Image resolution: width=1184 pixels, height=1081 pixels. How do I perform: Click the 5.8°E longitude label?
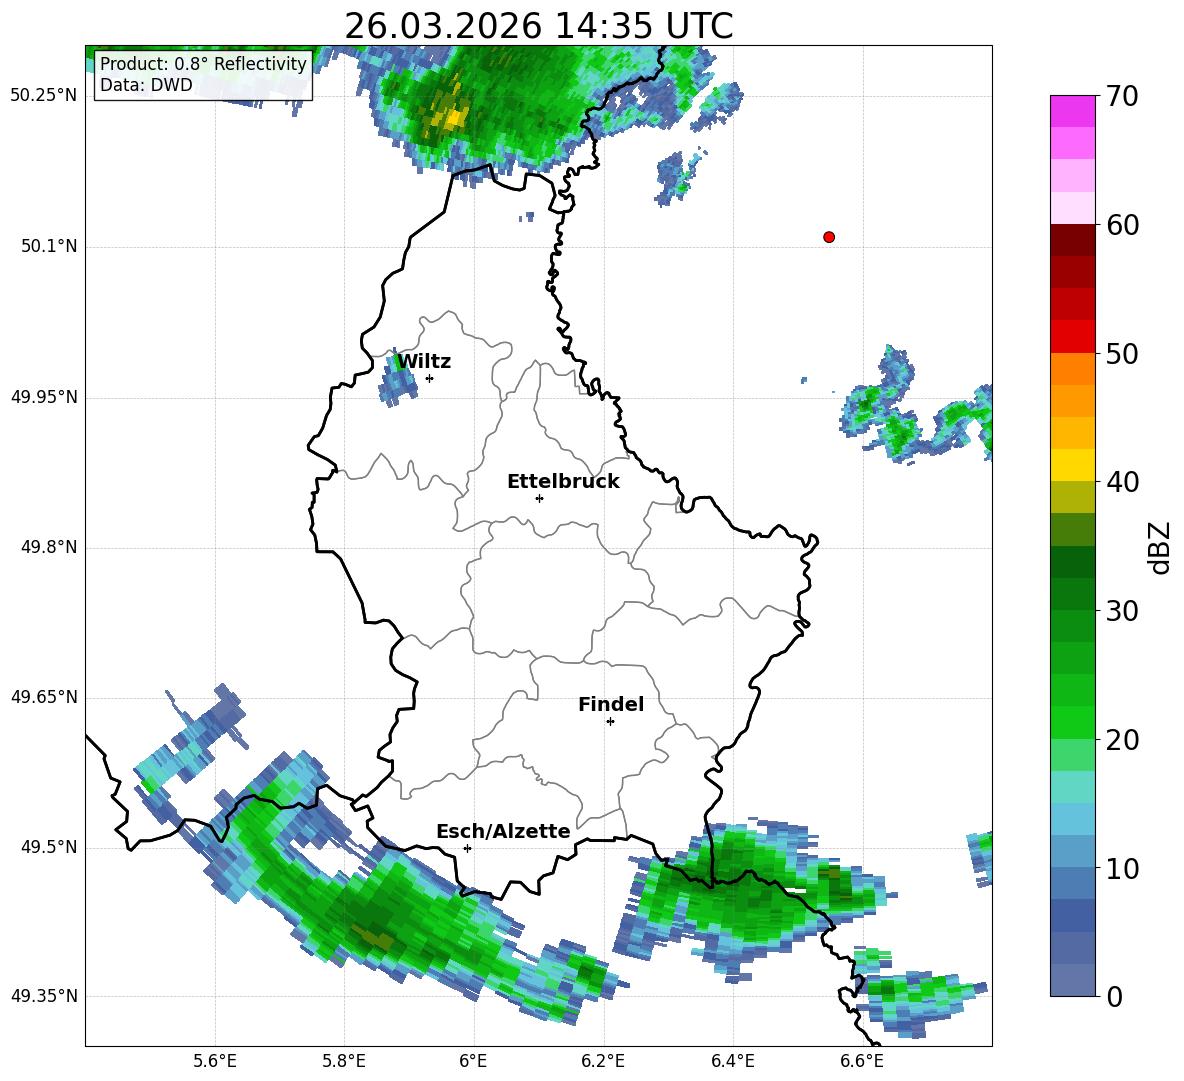pyautogui.click(x=344, y=1062)
